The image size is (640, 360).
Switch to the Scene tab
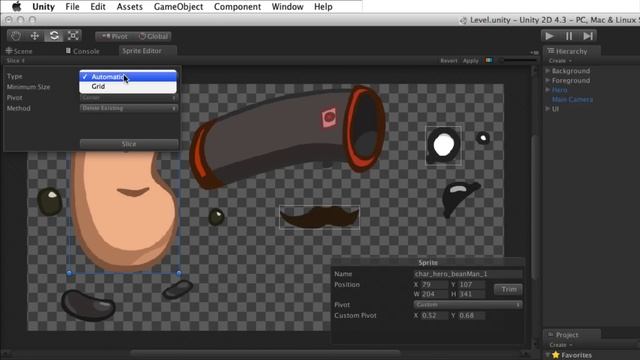click(x=19, y=51)
